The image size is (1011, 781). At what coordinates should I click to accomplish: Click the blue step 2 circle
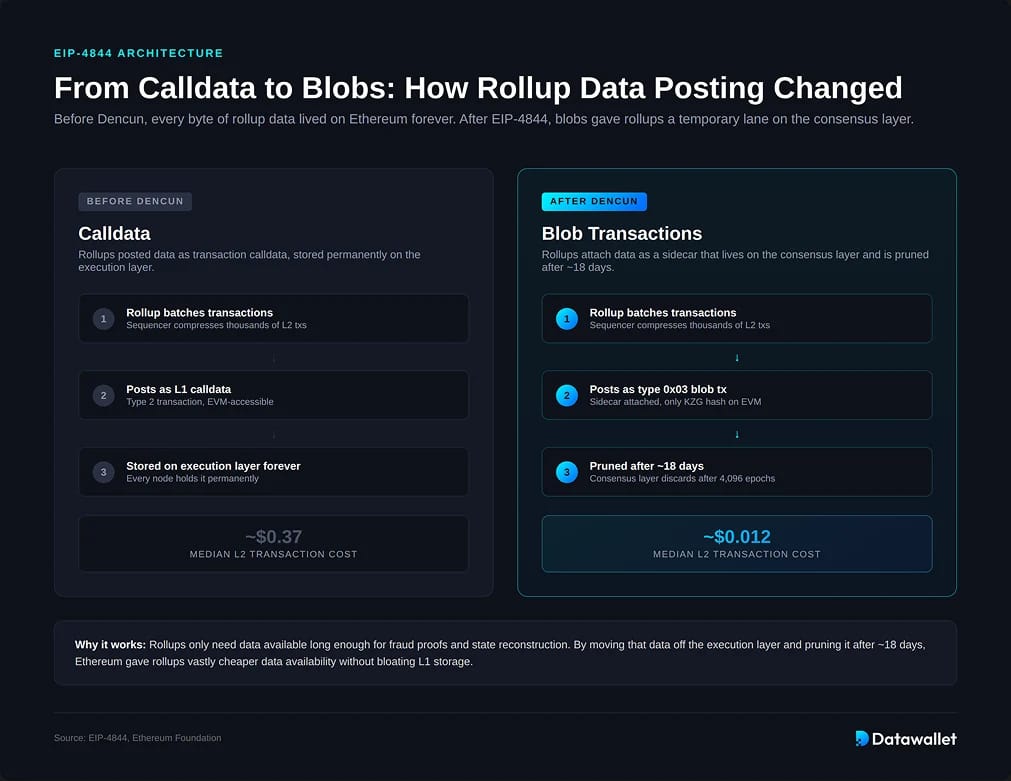[x=567, y=395]
